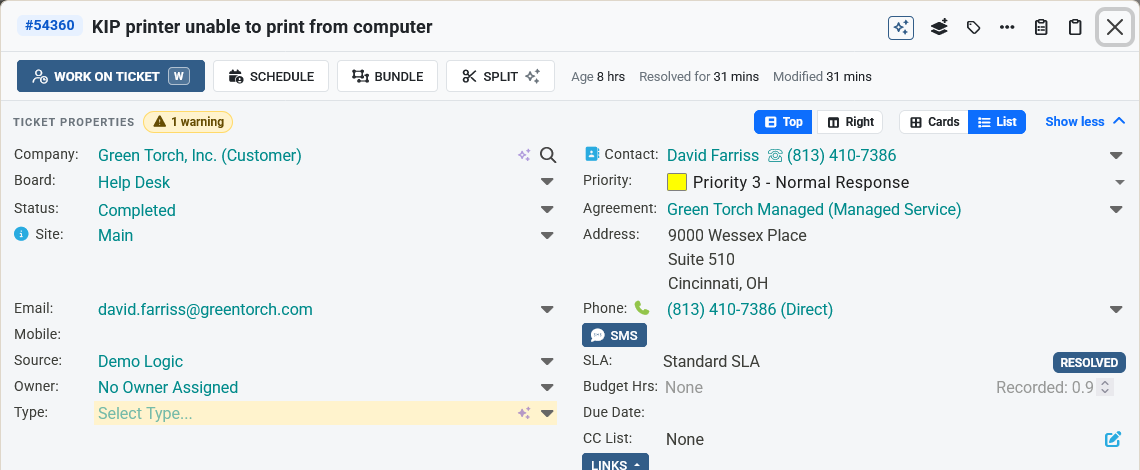
Task: Click the RESOLVED SLA badge
Action: coord(1089,362)
